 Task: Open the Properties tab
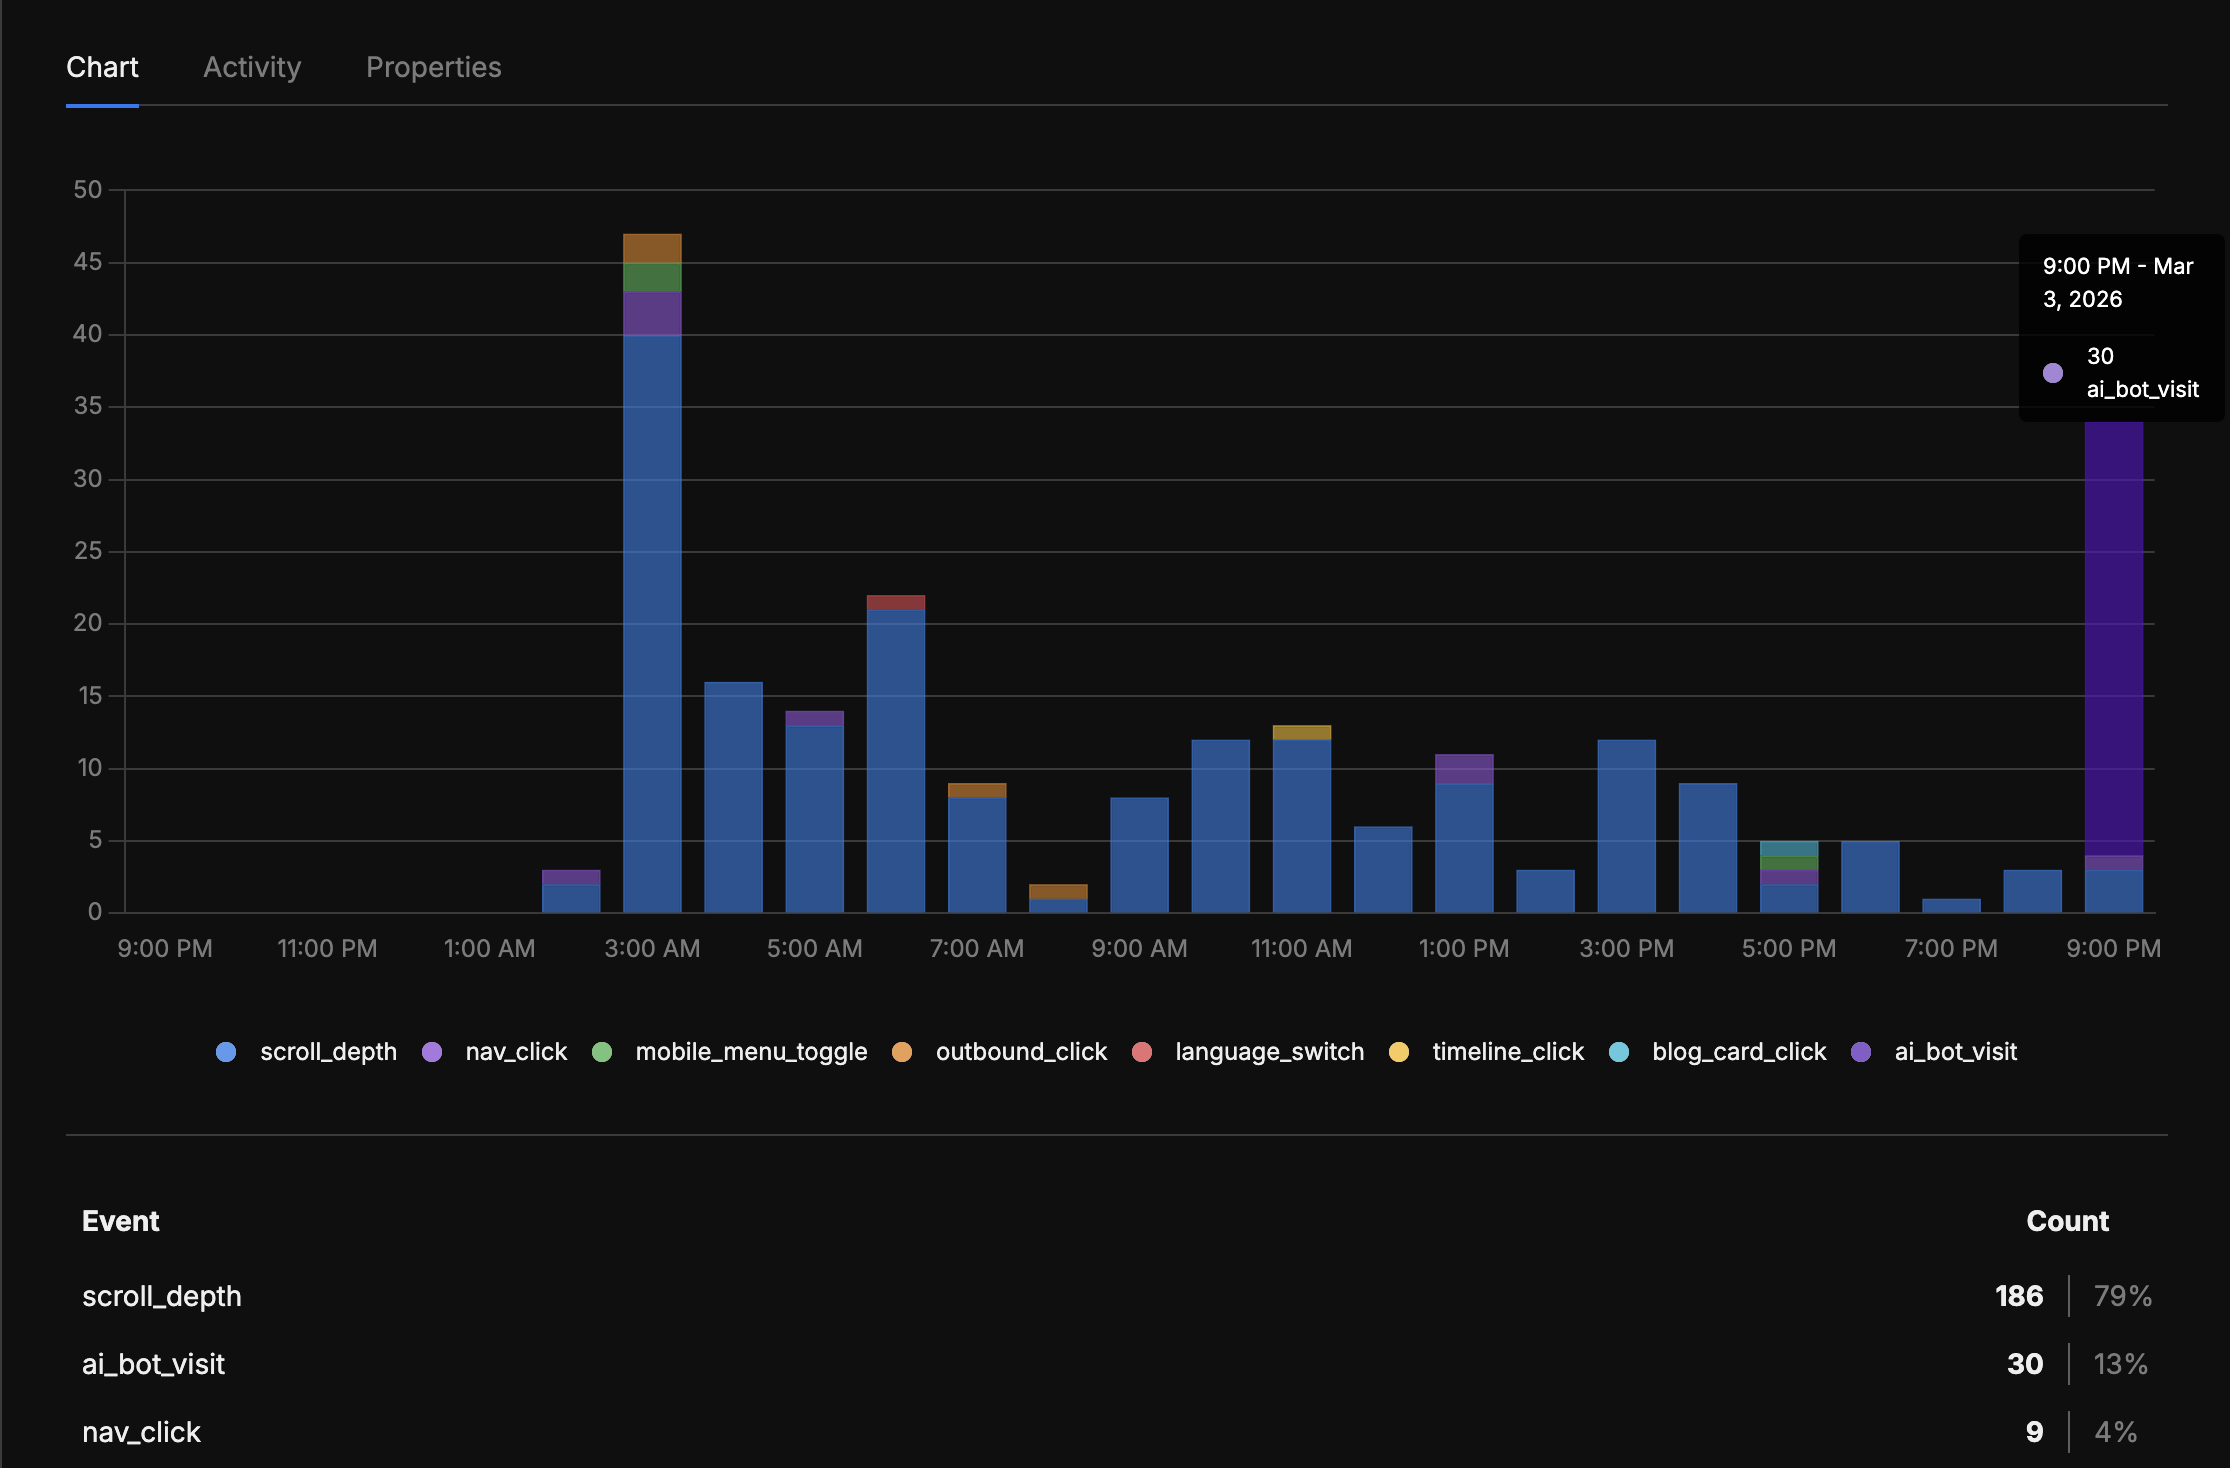pyautogui.click(x=433, y=66)
